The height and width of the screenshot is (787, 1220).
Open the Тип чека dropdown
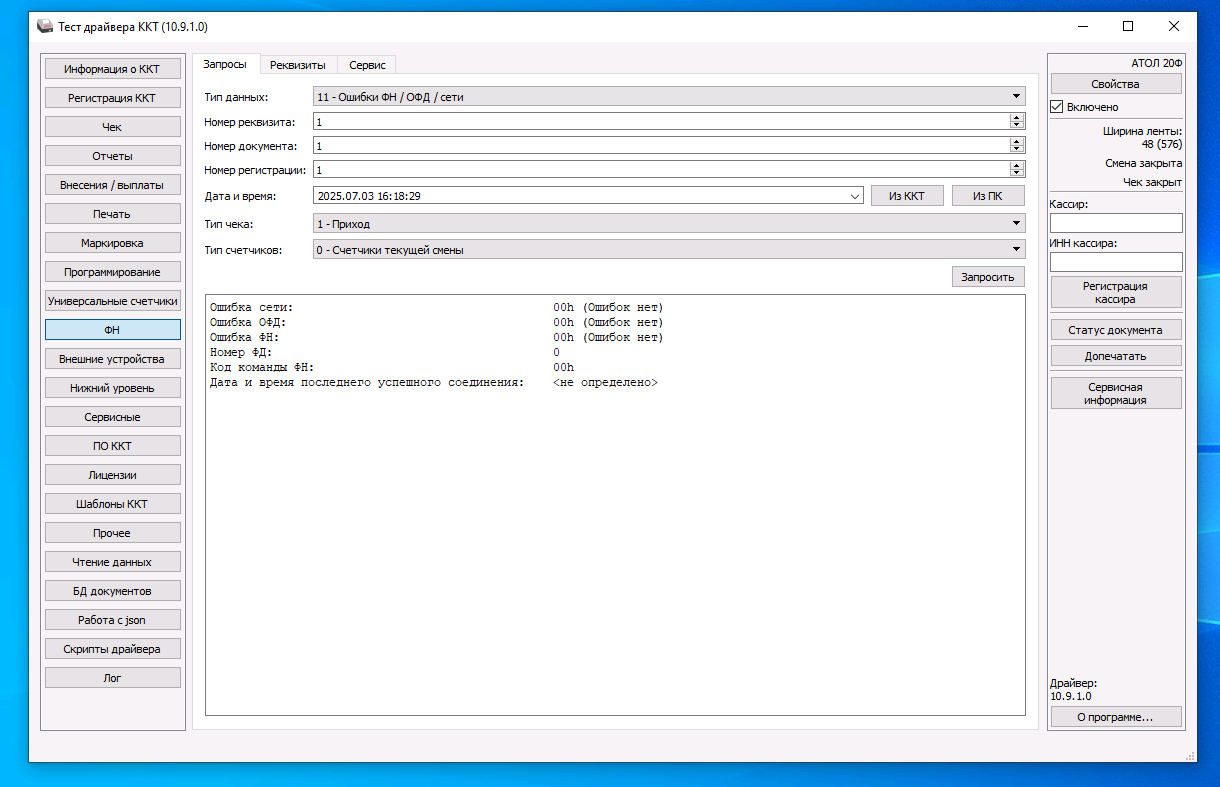click(669, 224)
